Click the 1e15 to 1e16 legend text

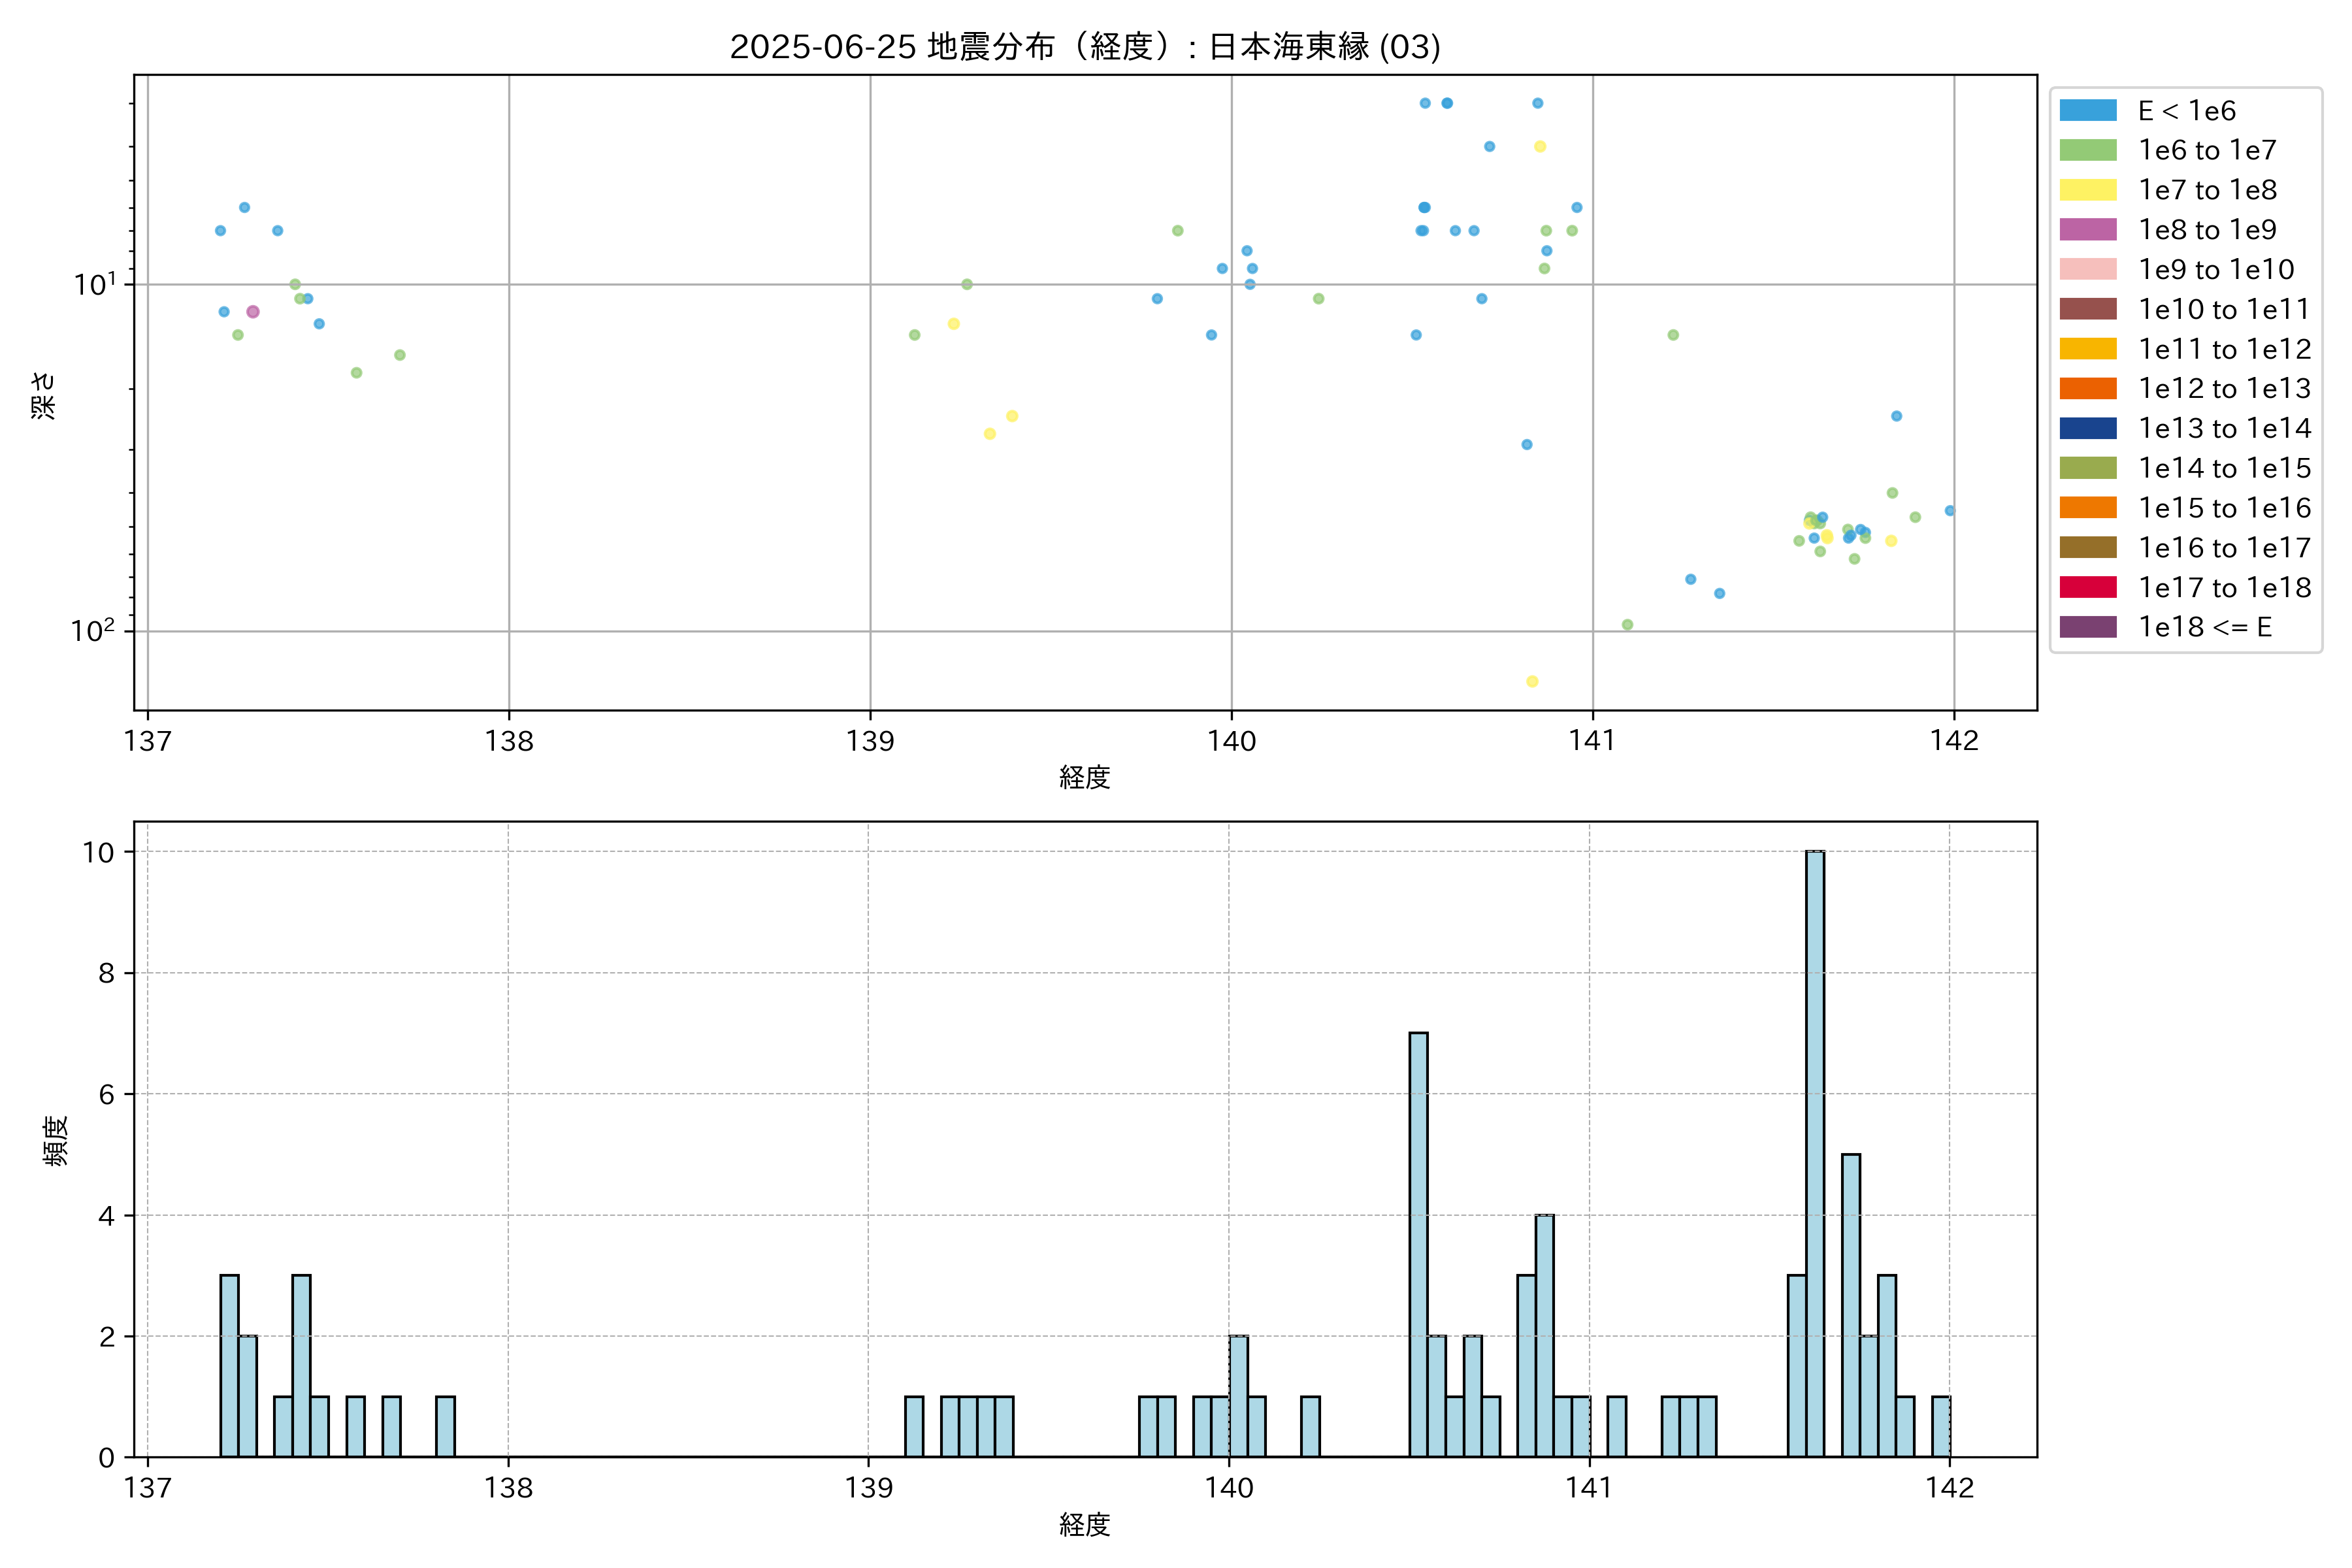click(x=2224, y=508)
